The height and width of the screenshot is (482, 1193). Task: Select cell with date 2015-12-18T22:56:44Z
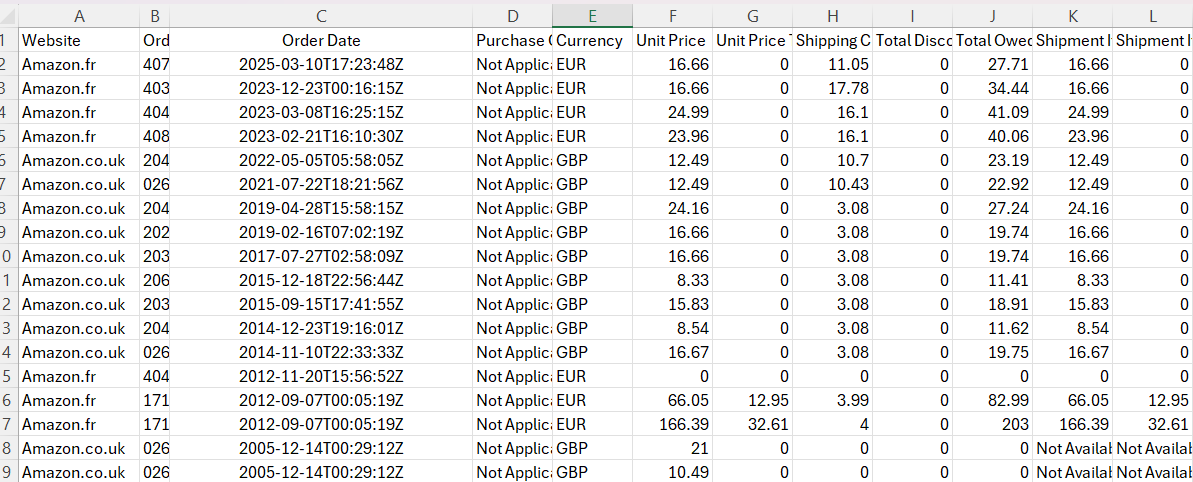tap(321, 281)
